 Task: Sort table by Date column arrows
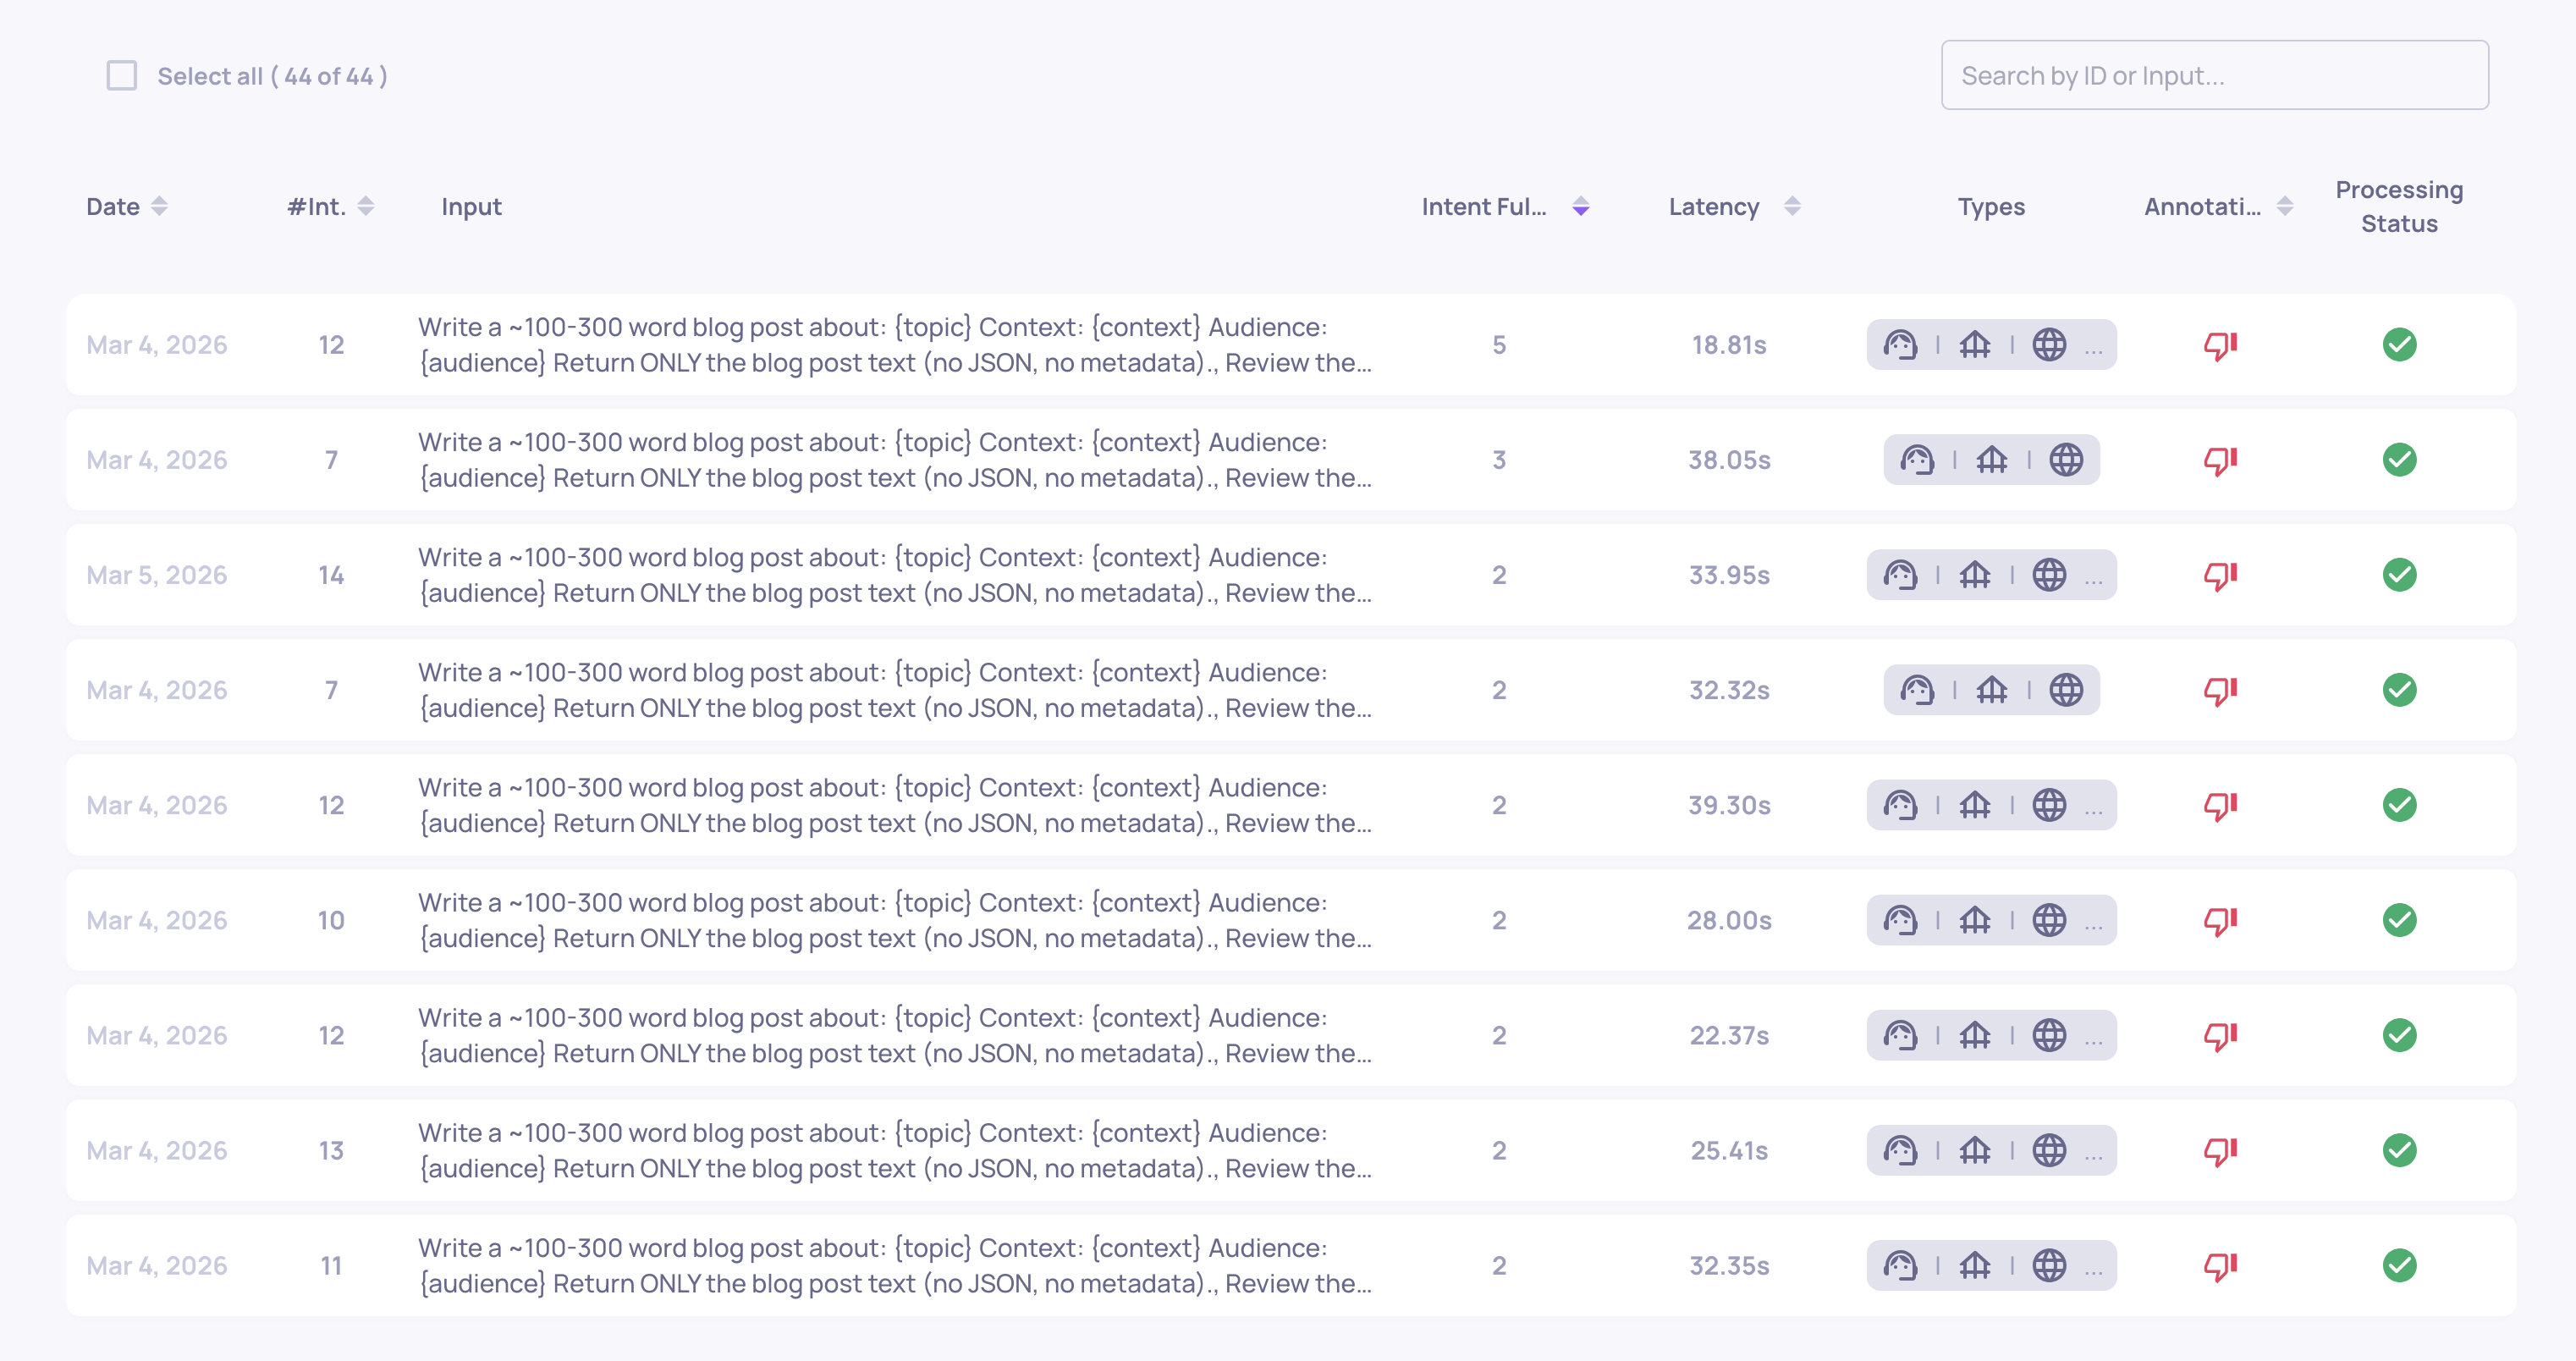coord(159,207)
